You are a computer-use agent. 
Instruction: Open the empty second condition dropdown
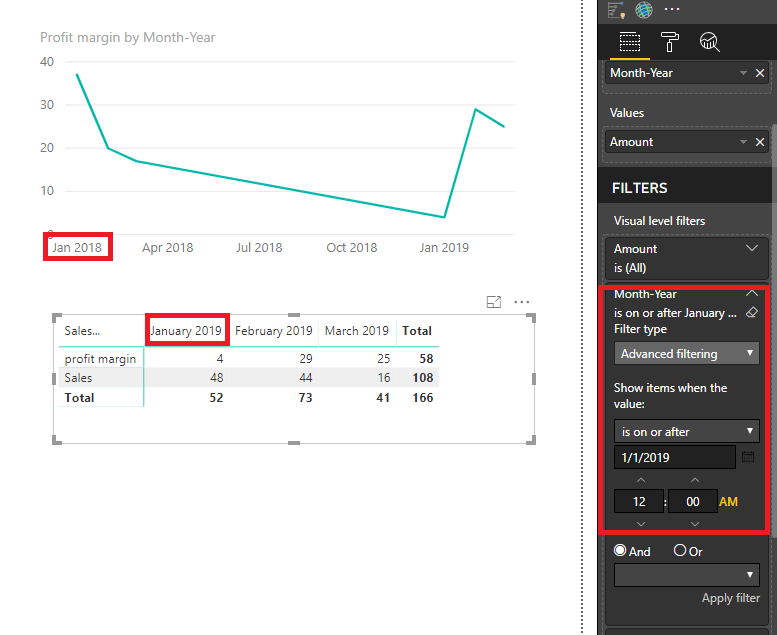tap(686, 575)
